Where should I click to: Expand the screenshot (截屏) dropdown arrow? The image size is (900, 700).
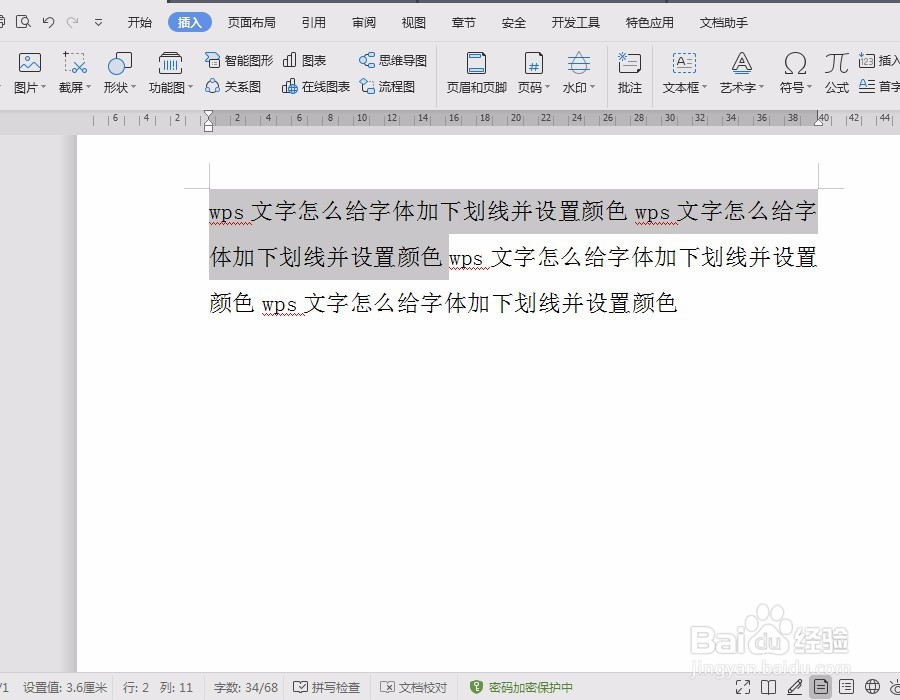[x=88, y=87]
